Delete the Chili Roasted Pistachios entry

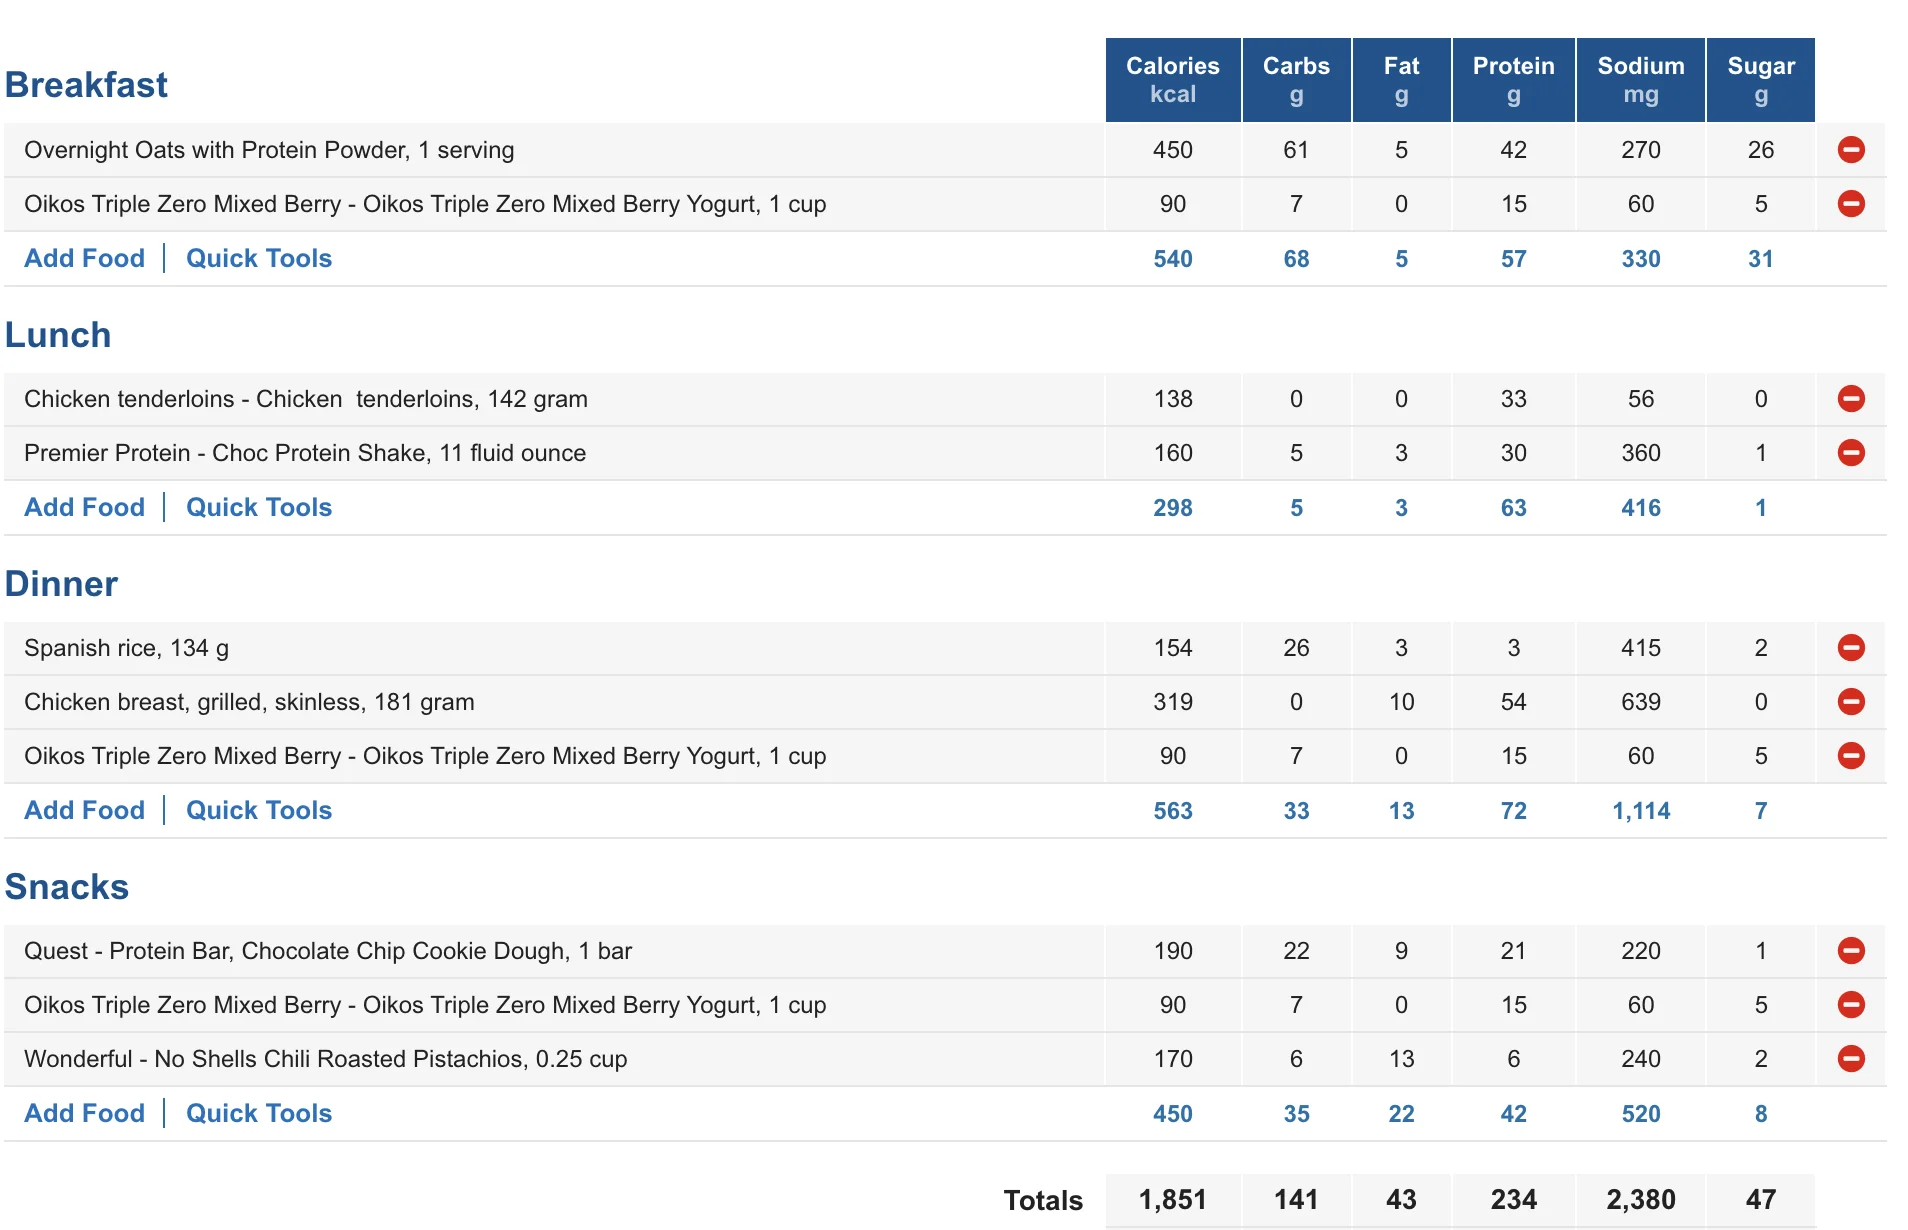click(1851, 1059)
